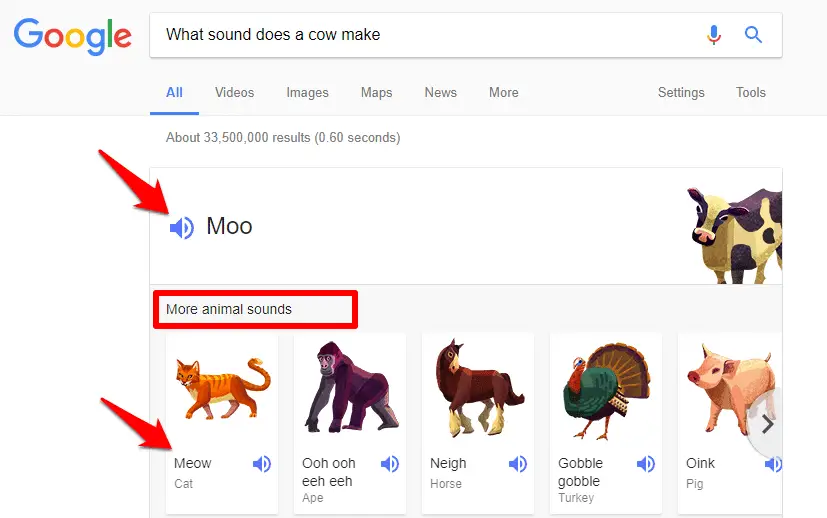Play the horse Neigh sound
The height and width of the screenshot is (518, 827).
(x=518, y=464)
